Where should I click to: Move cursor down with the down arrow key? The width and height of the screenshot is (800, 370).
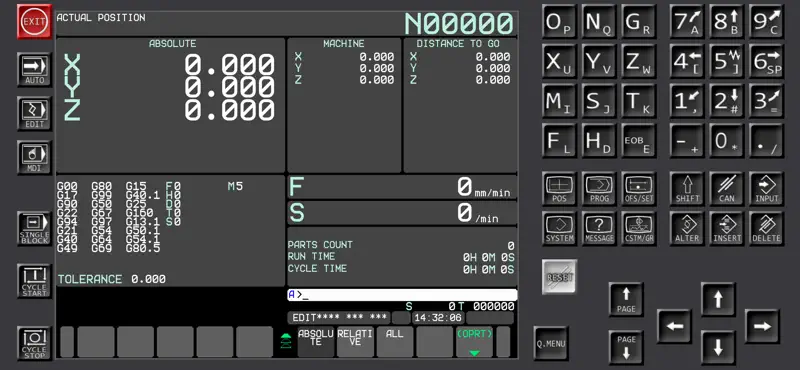[718, 347]
